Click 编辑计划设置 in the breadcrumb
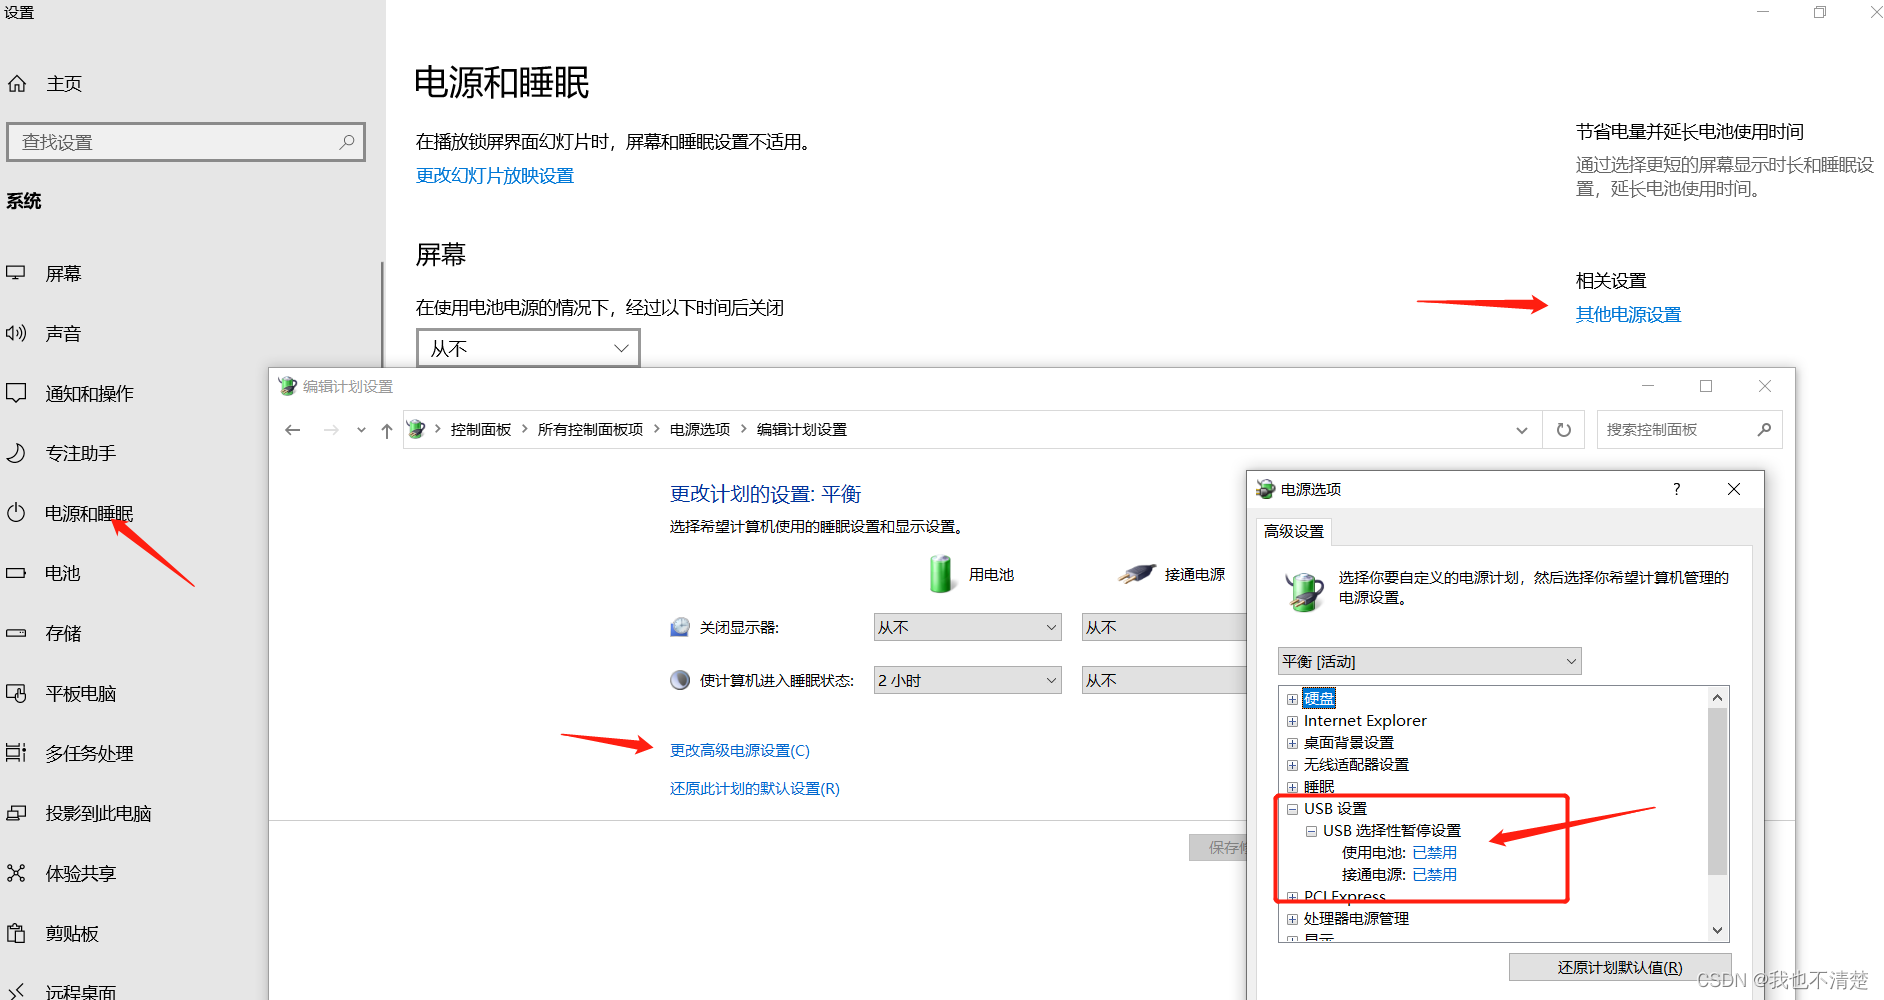This screenshot has width=1884, height=1000. (801, 430)
